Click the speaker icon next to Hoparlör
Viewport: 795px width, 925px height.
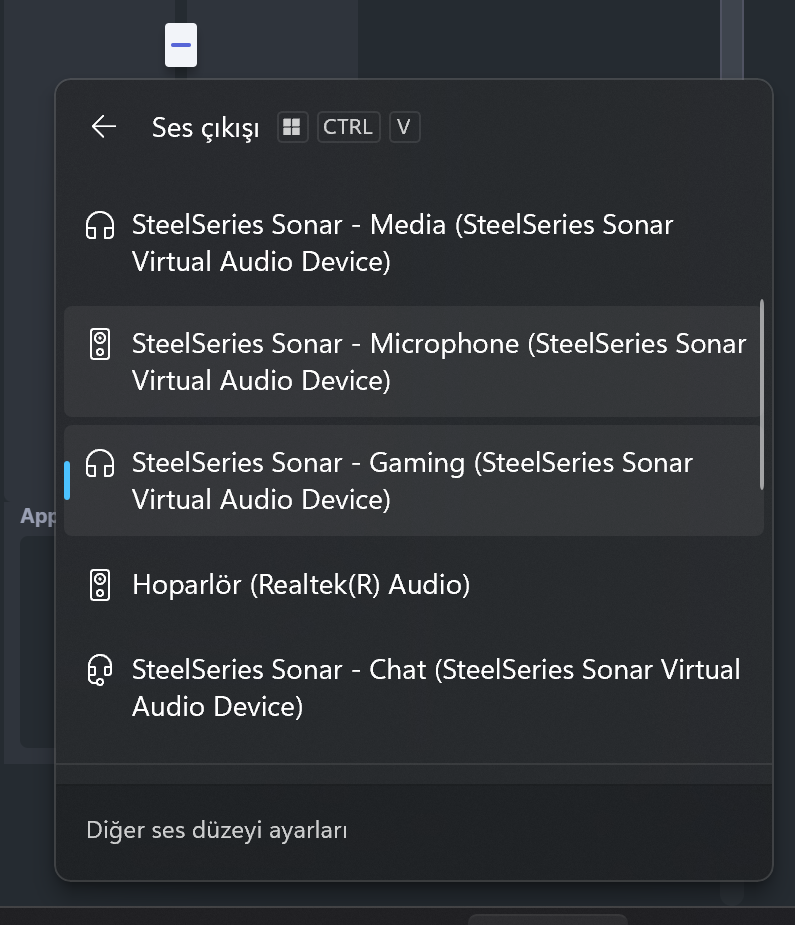[x=100, y=585]
